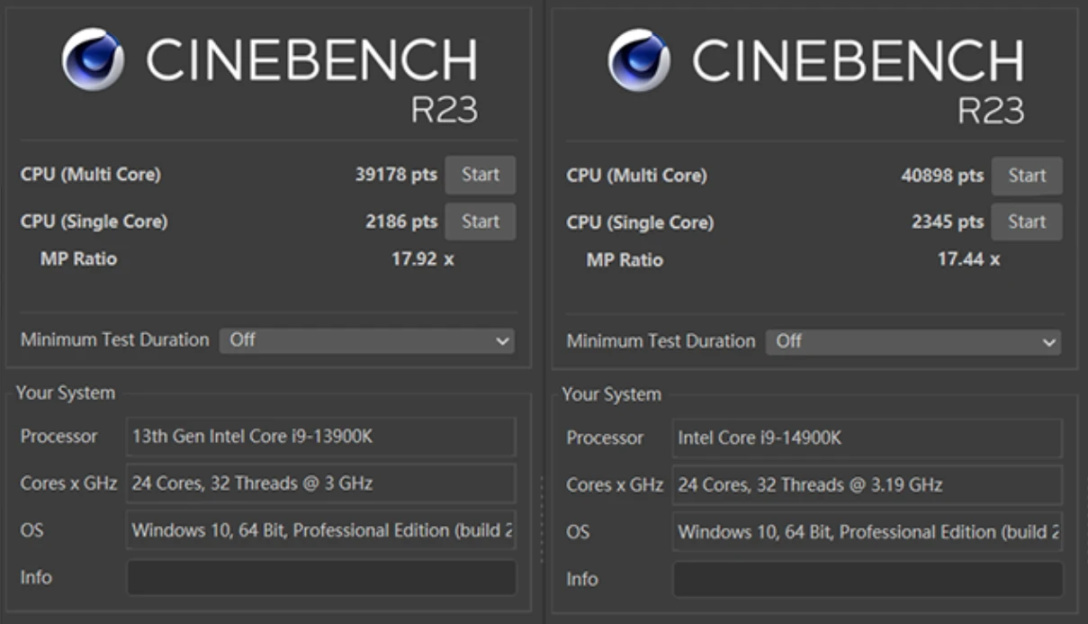Start Multi Core test beside 40898 pts
The height and width of the screenshot is (624, 1088).
click(x=1026, y=176)
